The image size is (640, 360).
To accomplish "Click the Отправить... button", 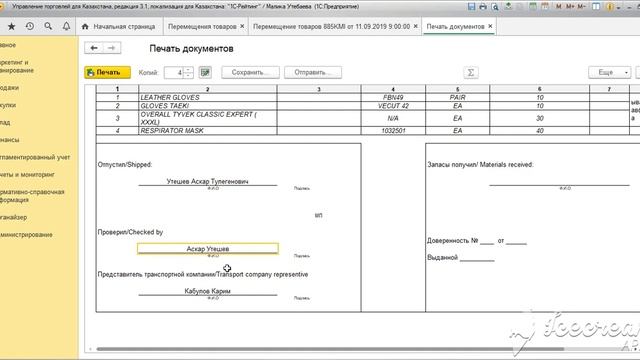I will [x=313, y=72].
